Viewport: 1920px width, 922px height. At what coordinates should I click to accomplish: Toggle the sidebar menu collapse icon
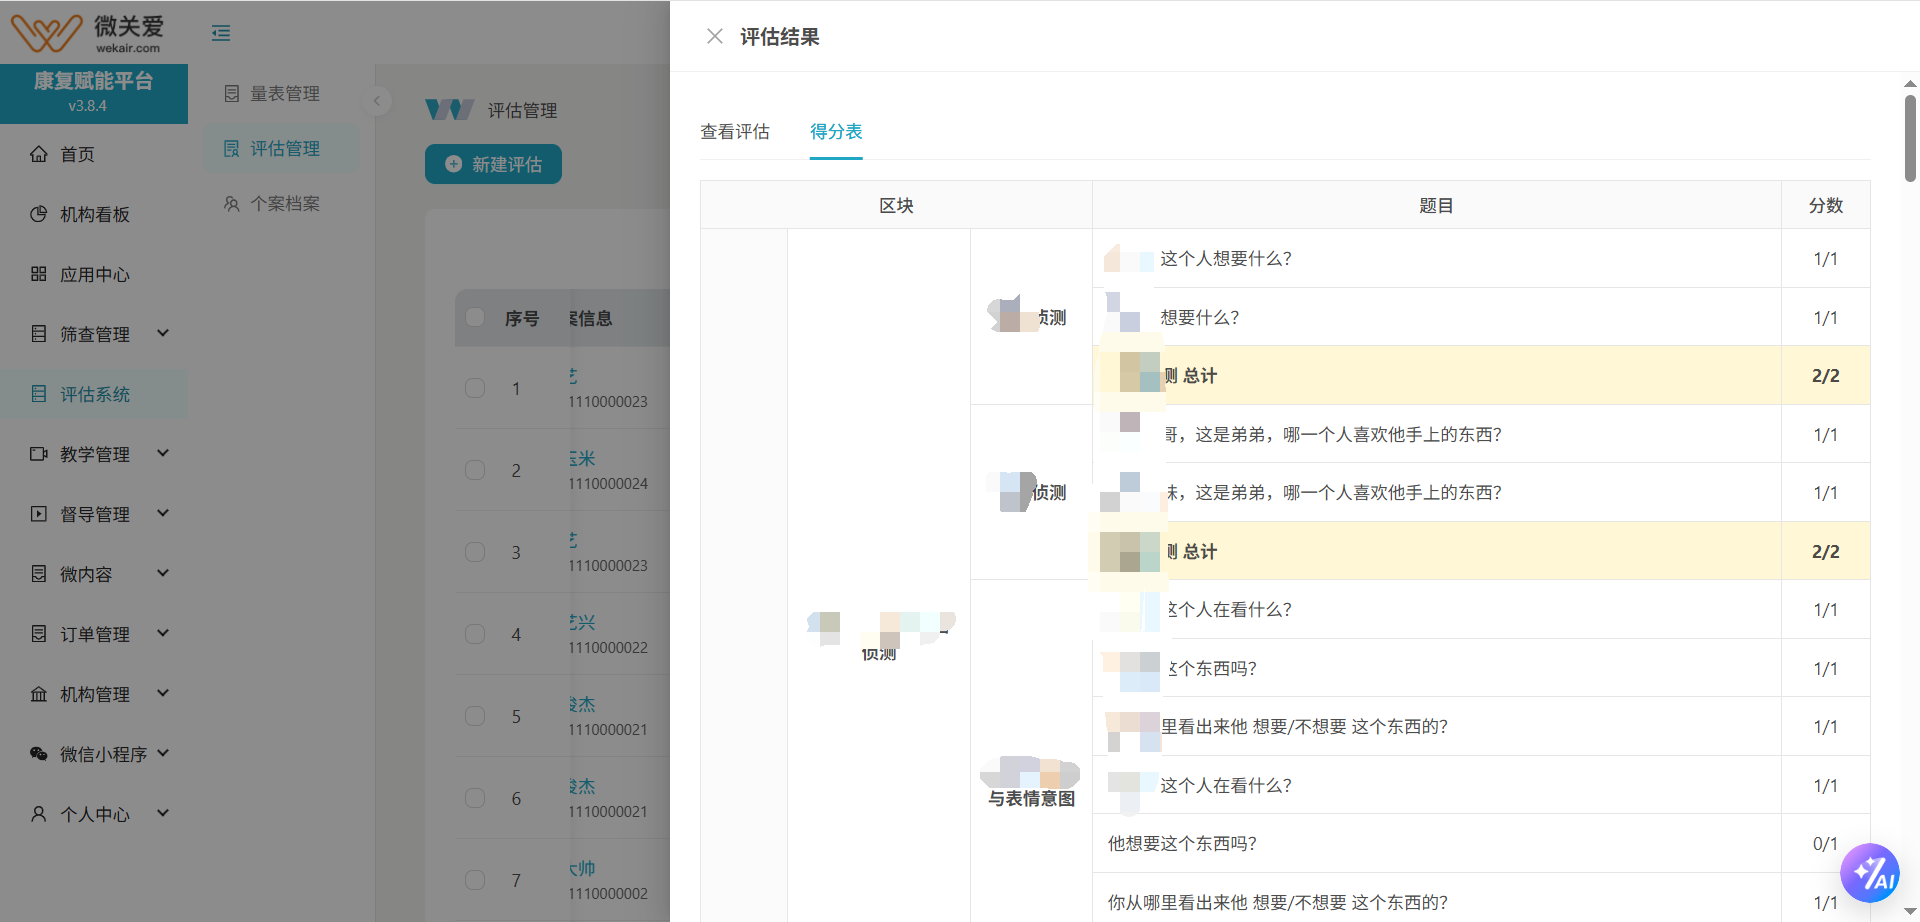(221, 34)
